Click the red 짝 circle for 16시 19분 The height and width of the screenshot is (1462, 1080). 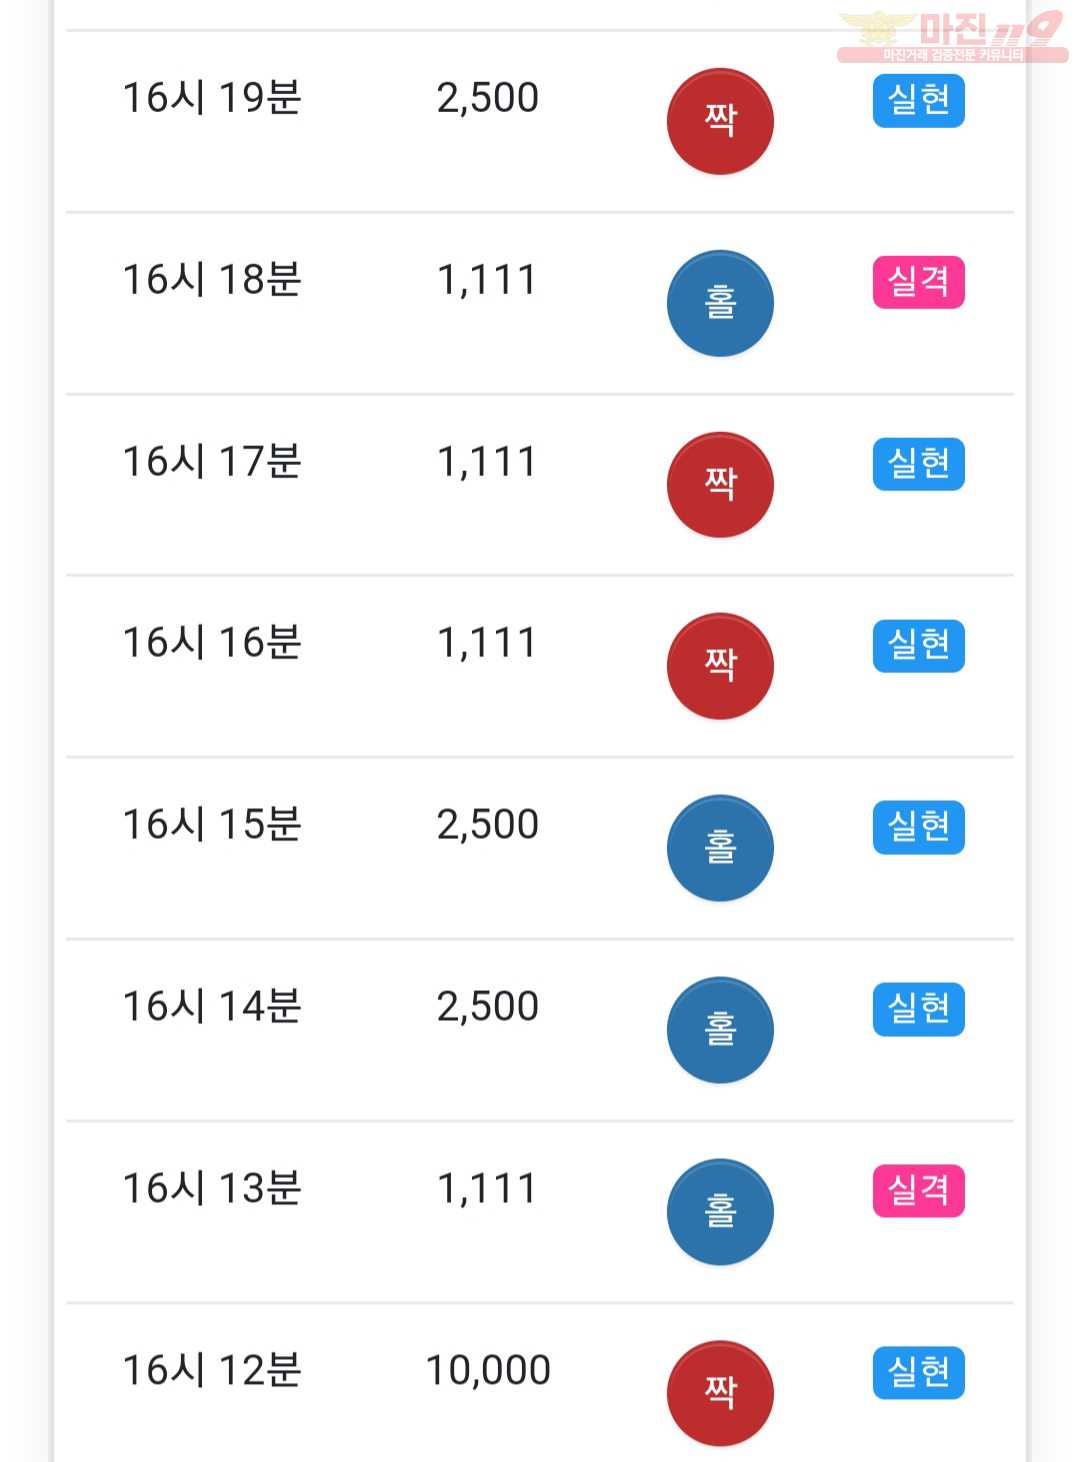coord(720,121)
